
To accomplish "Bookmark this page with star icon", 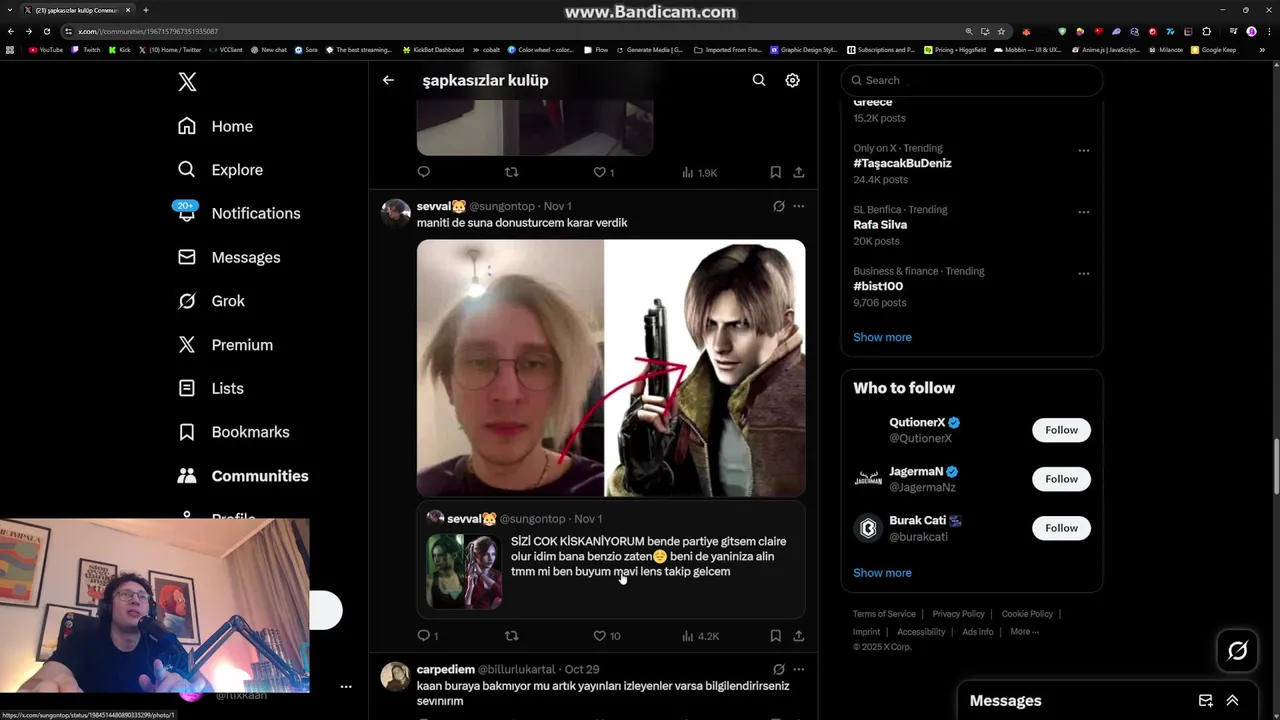I will click(x=1001, y=31).
